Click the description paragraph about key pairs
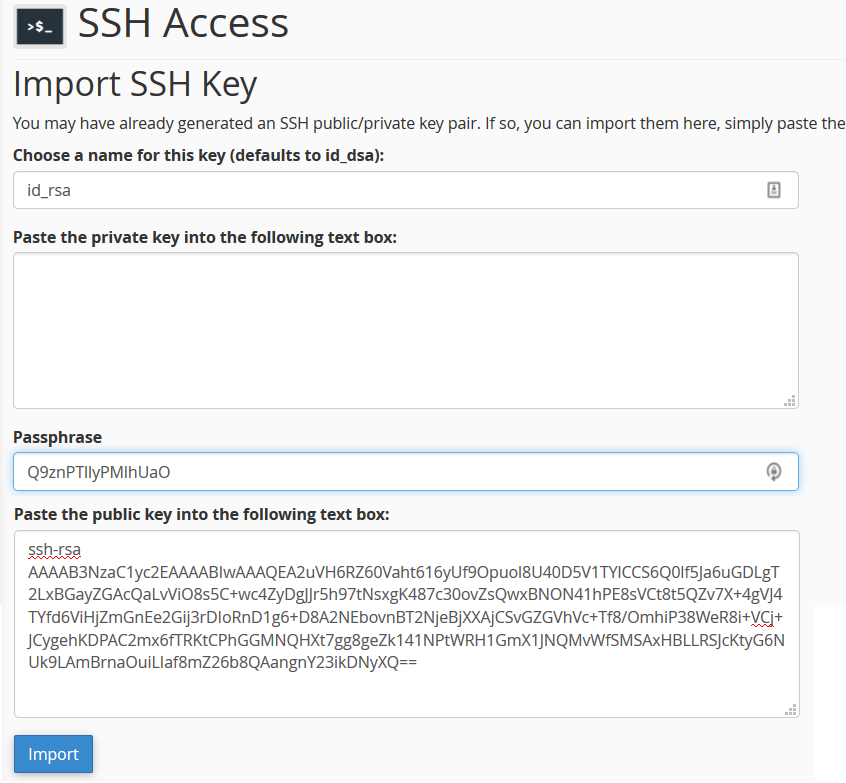Viewport: 846px width, 783px height. tap(429, 124)
